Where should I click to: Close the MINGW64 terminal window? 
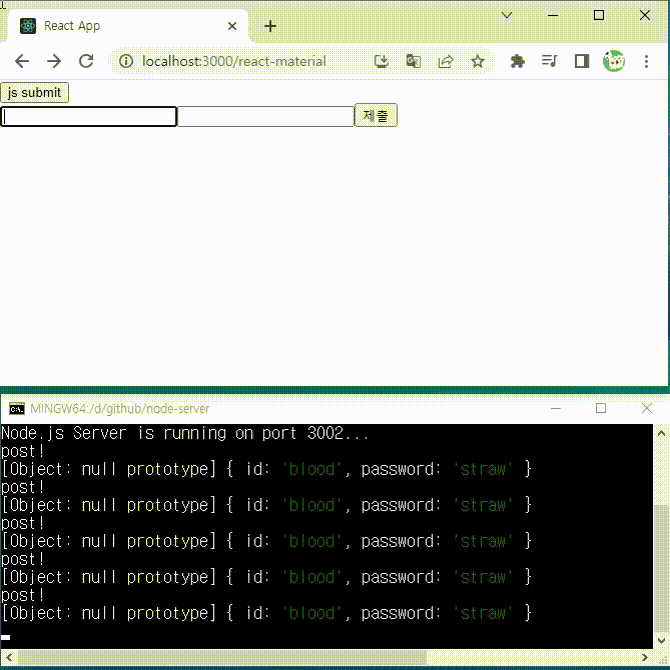(646, 408)
